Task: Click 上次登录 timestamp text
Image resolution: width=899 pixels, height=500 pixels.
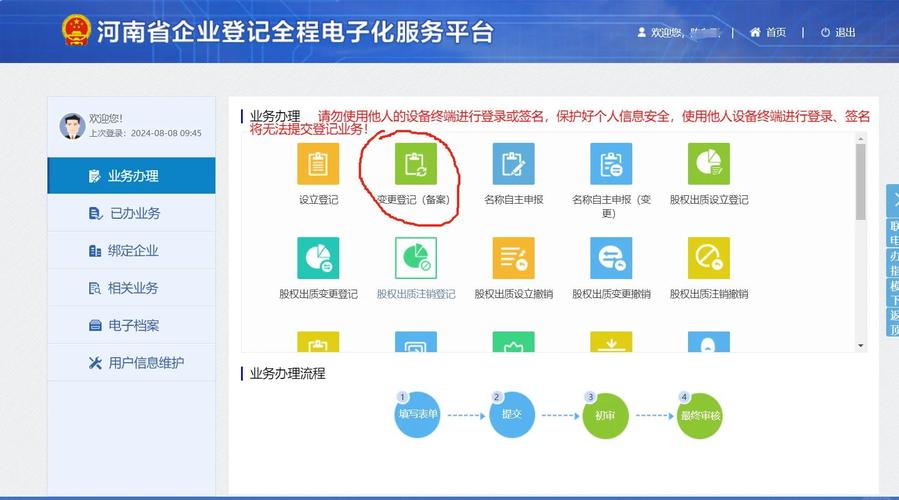Action: (x=145, y=133)
